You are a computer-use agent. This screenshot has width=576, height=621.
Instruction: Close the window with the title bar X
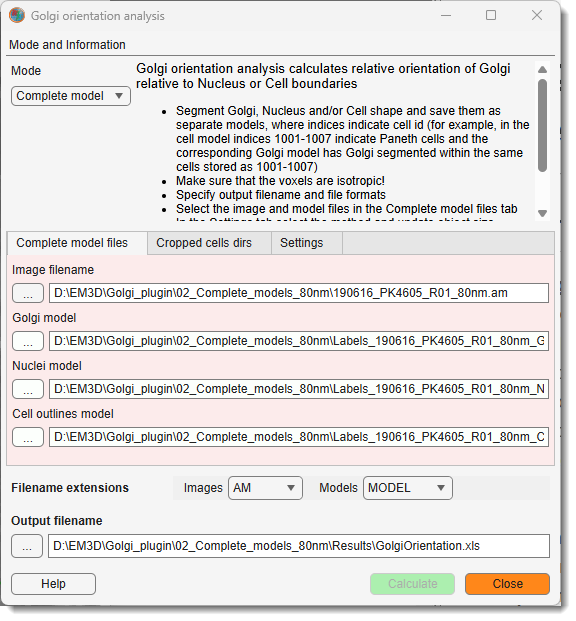point(537,15)
